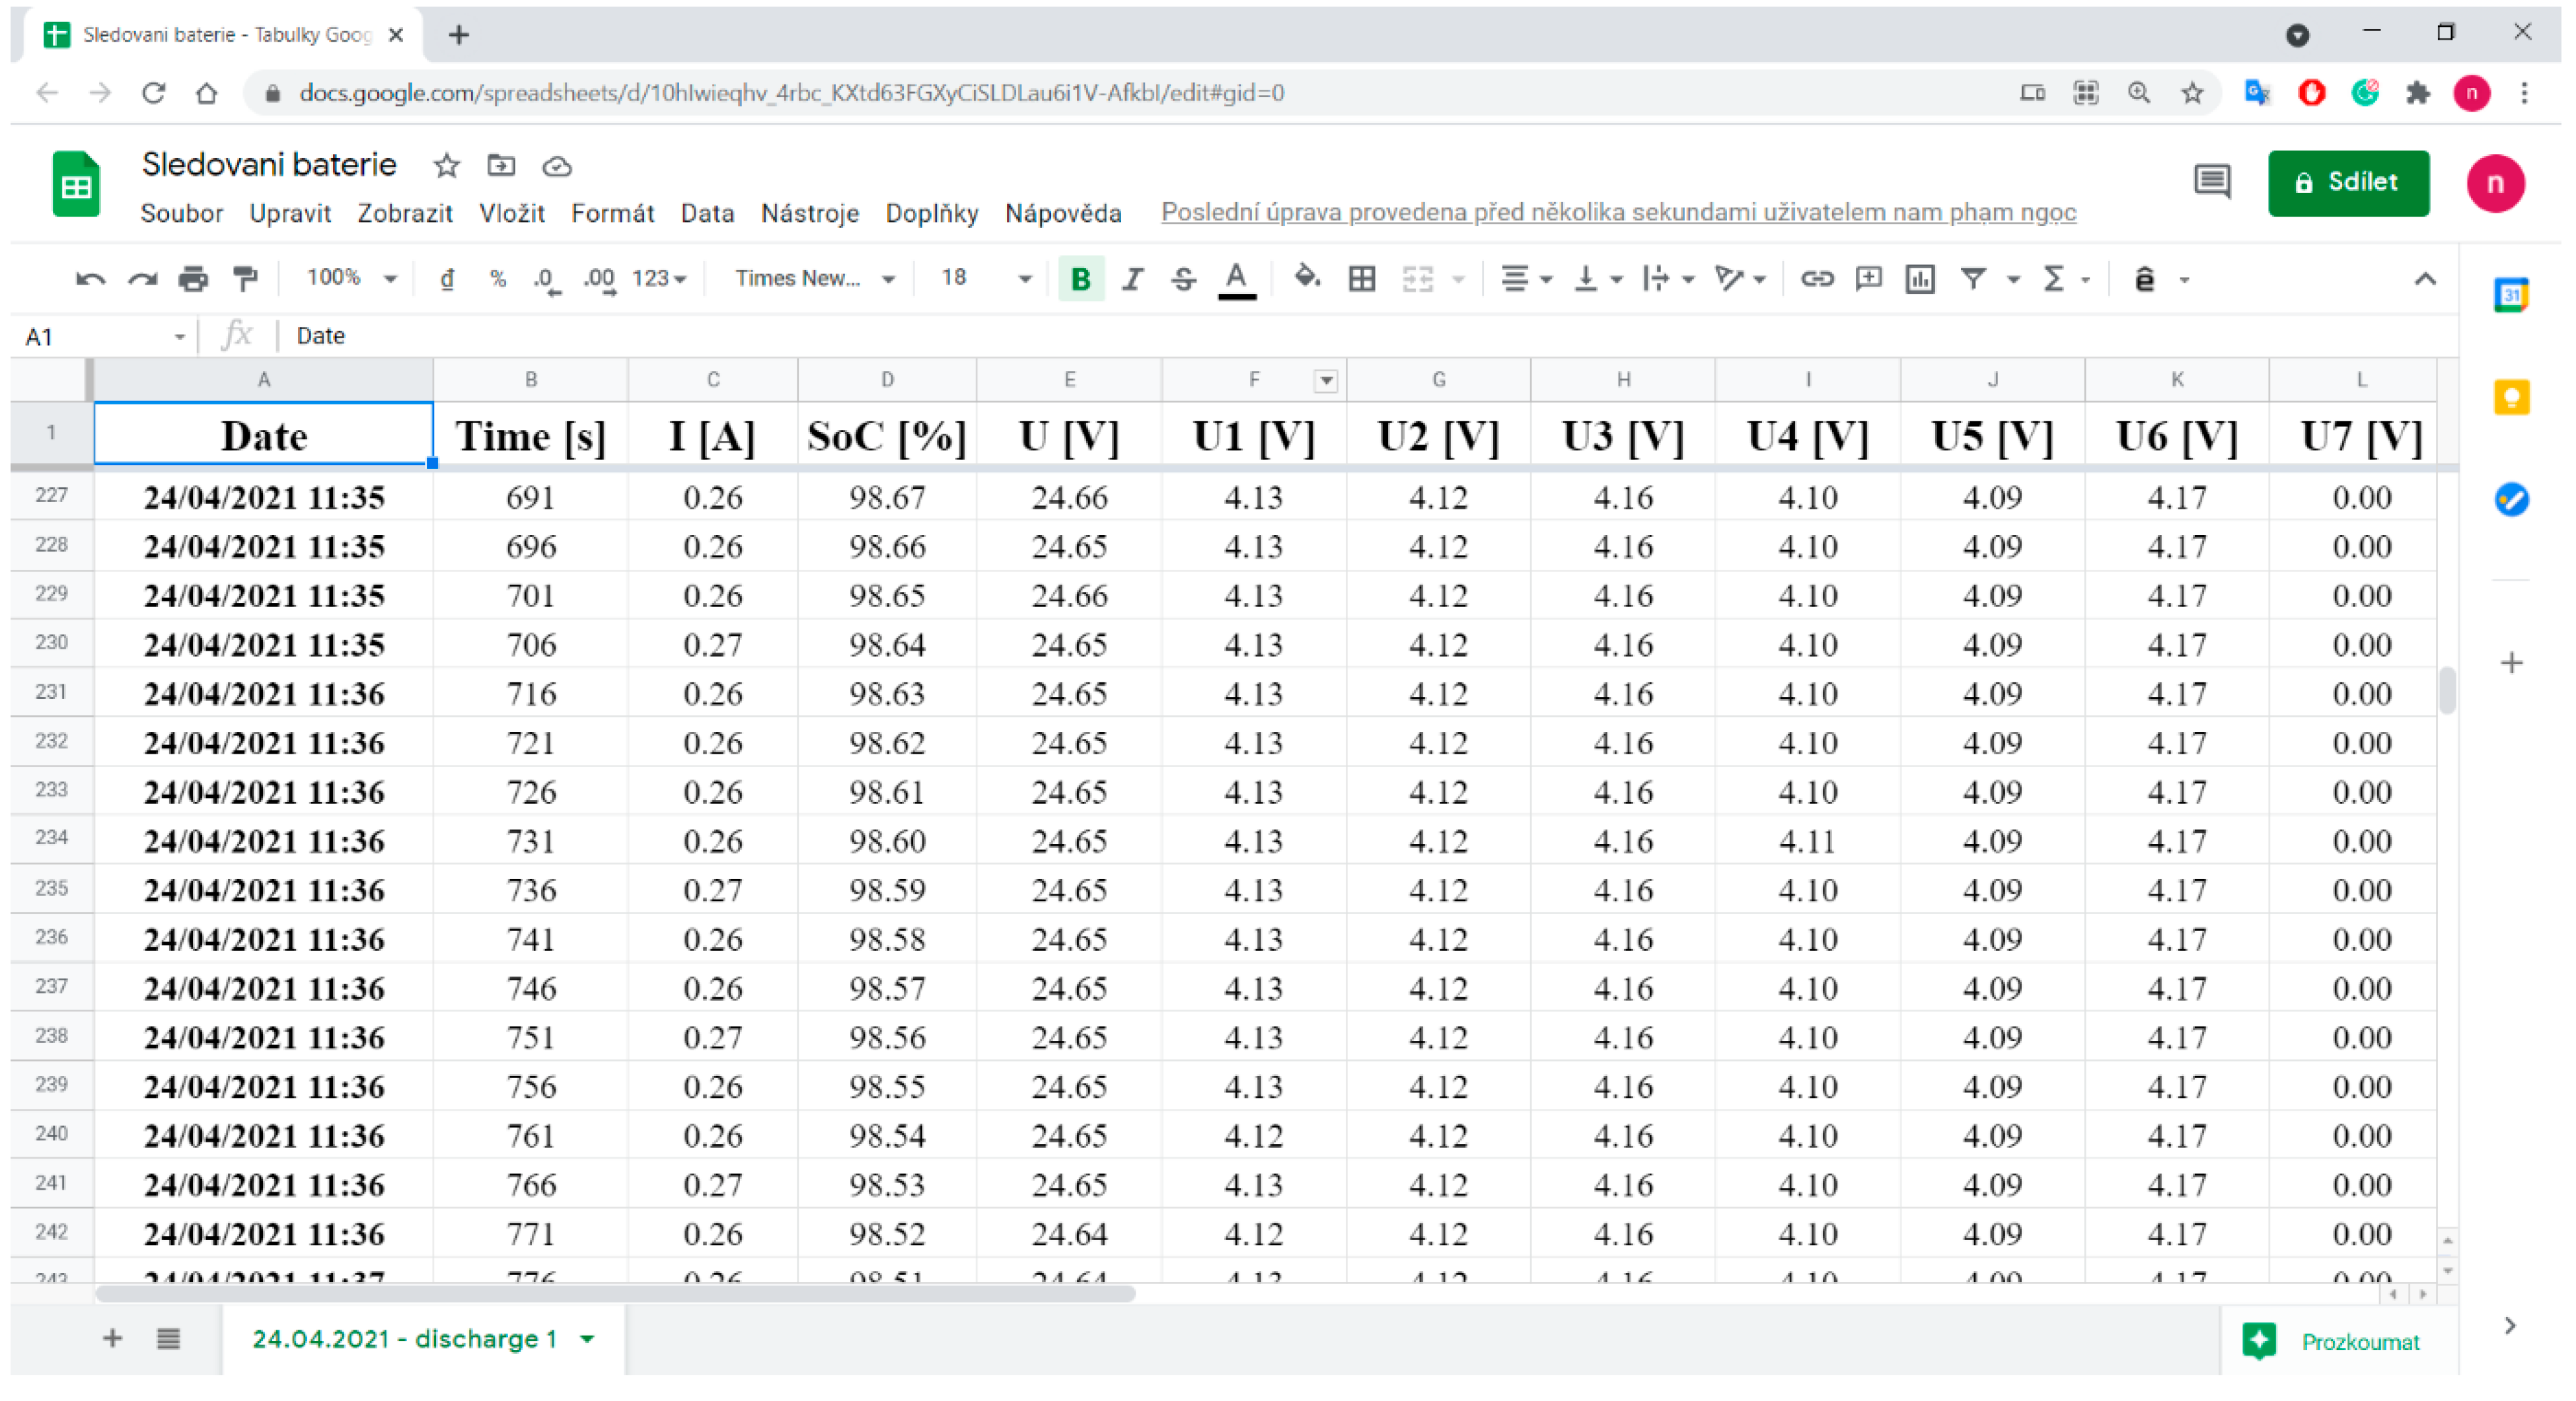The height and width of the screenshot is (1401, 2576).
Task: Open the Formát menu
Action: (612, 213)
